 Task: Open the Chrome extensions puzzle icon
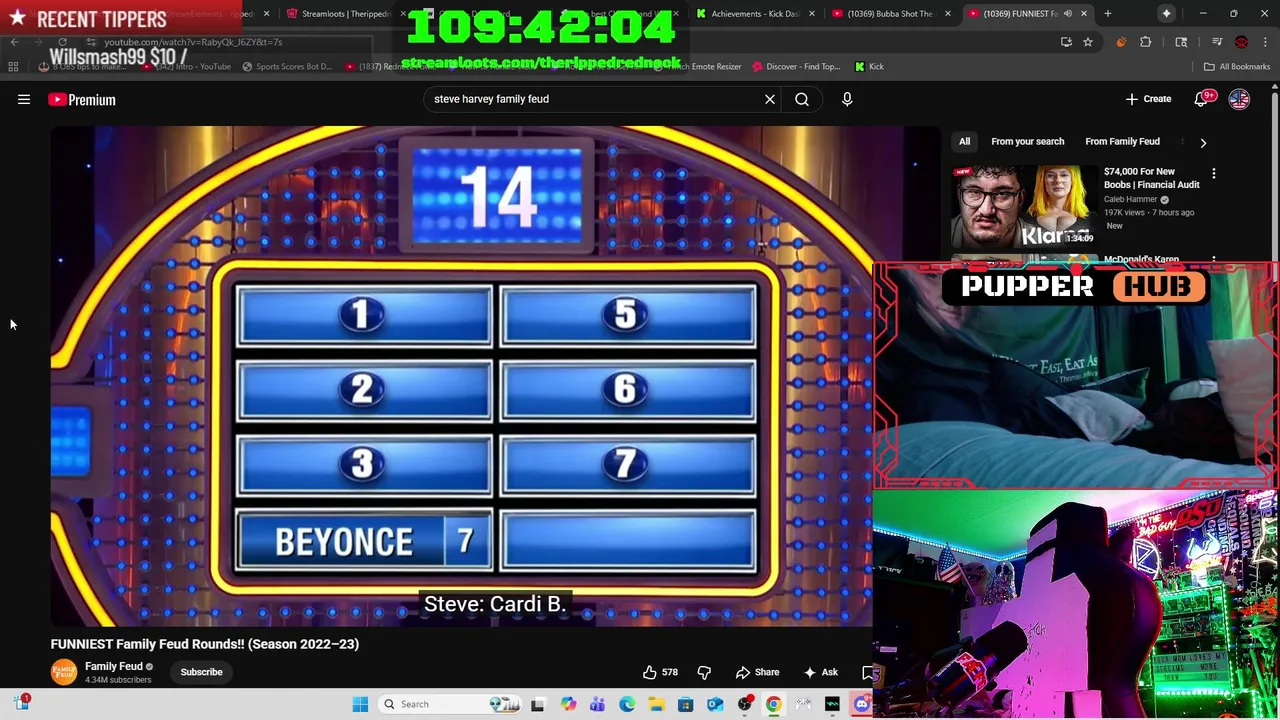[1146, 42]
